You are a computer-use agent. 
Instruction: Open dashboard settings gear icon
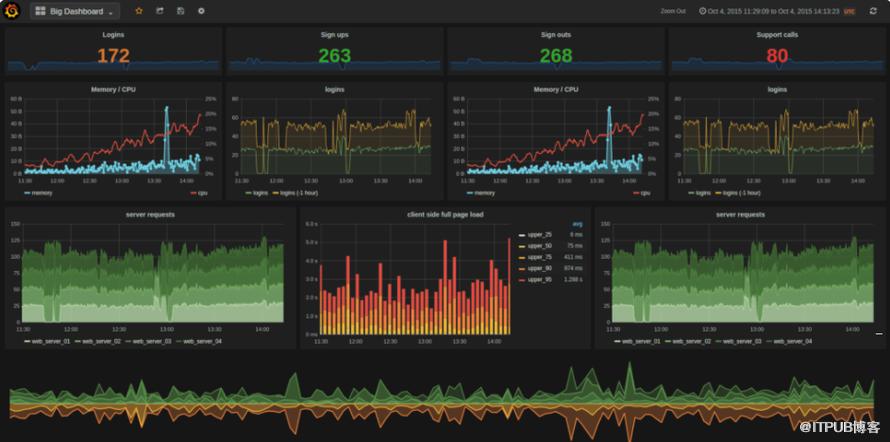[201, 11]
